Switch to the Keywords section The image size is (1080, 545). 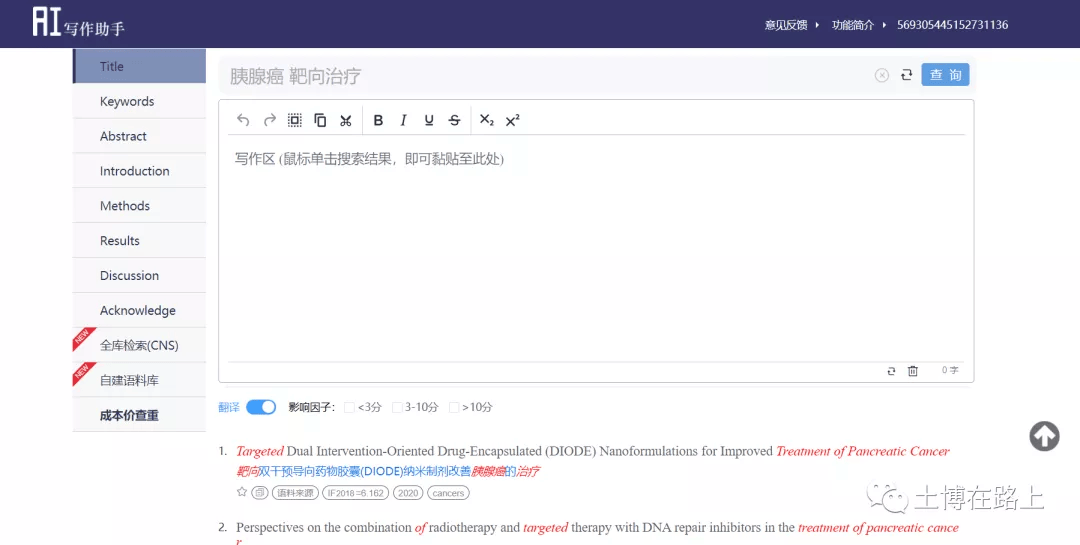(139, 101)
